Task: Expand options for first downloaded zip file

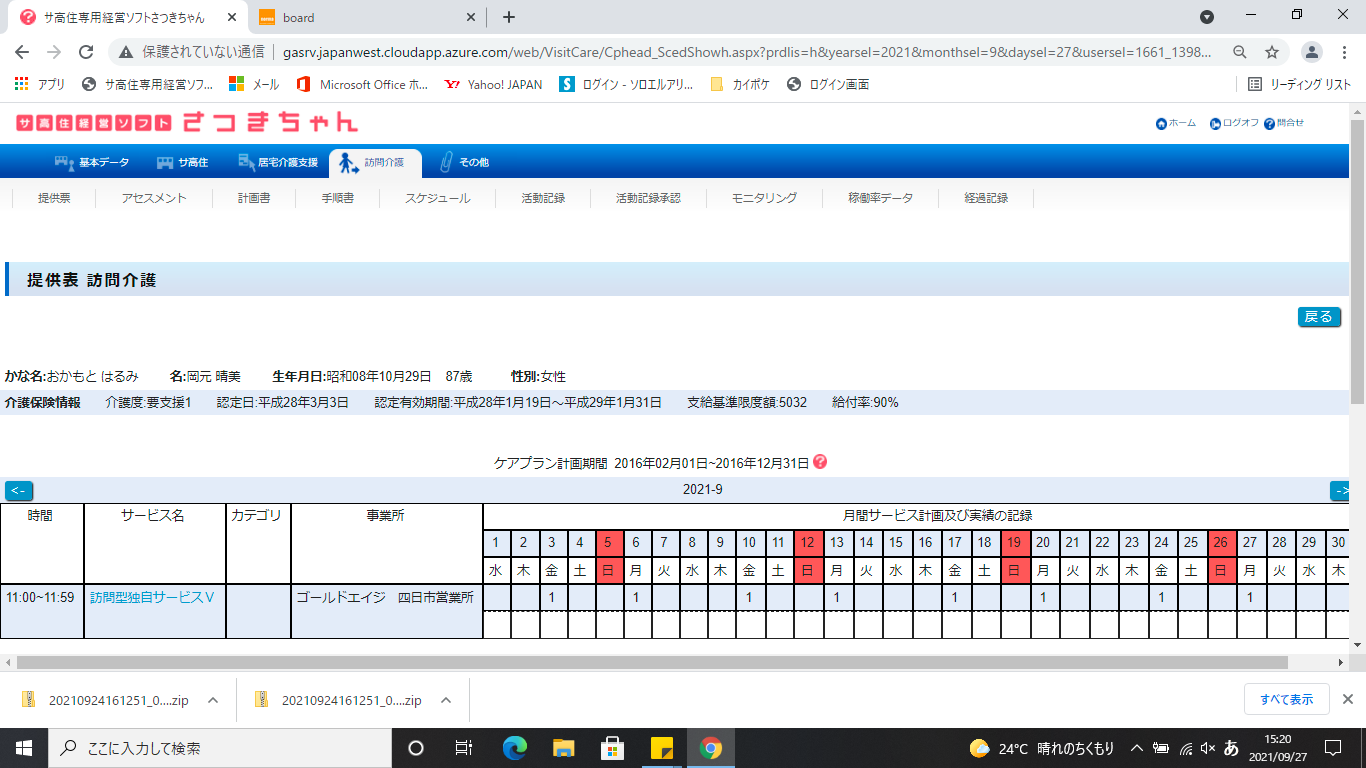Action: 212,700
